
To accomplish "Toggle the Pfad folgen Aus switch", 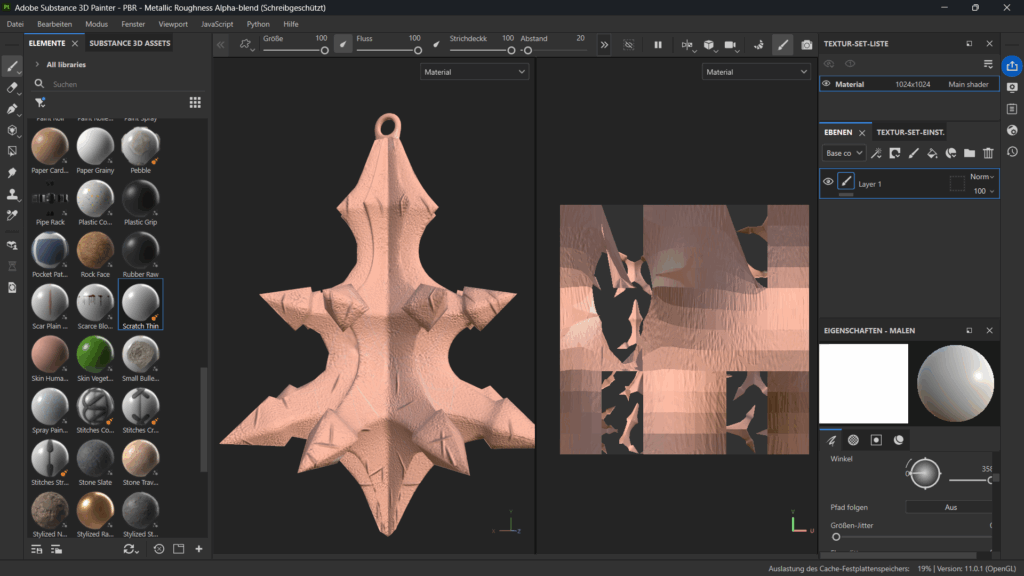I will [x=950, y=507].
